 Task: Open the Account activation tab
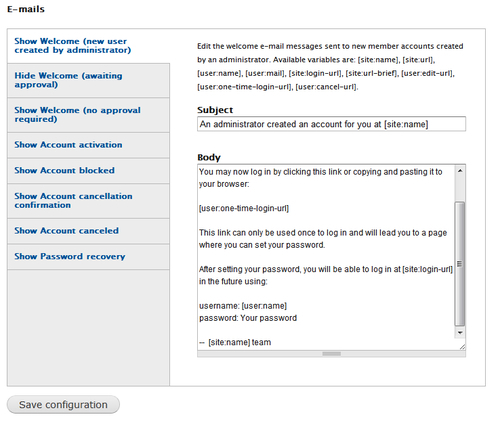click(68, 145)
